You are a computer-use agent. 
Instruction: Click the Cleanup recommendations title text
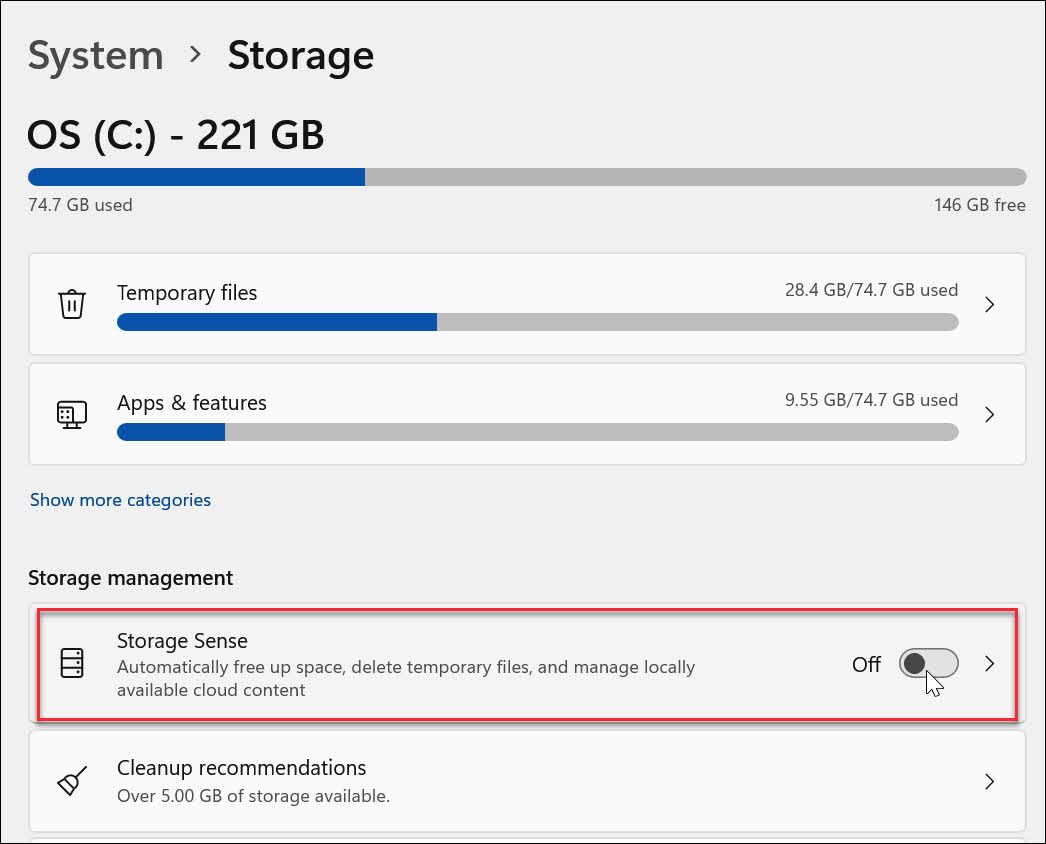(x=241, y=768)
